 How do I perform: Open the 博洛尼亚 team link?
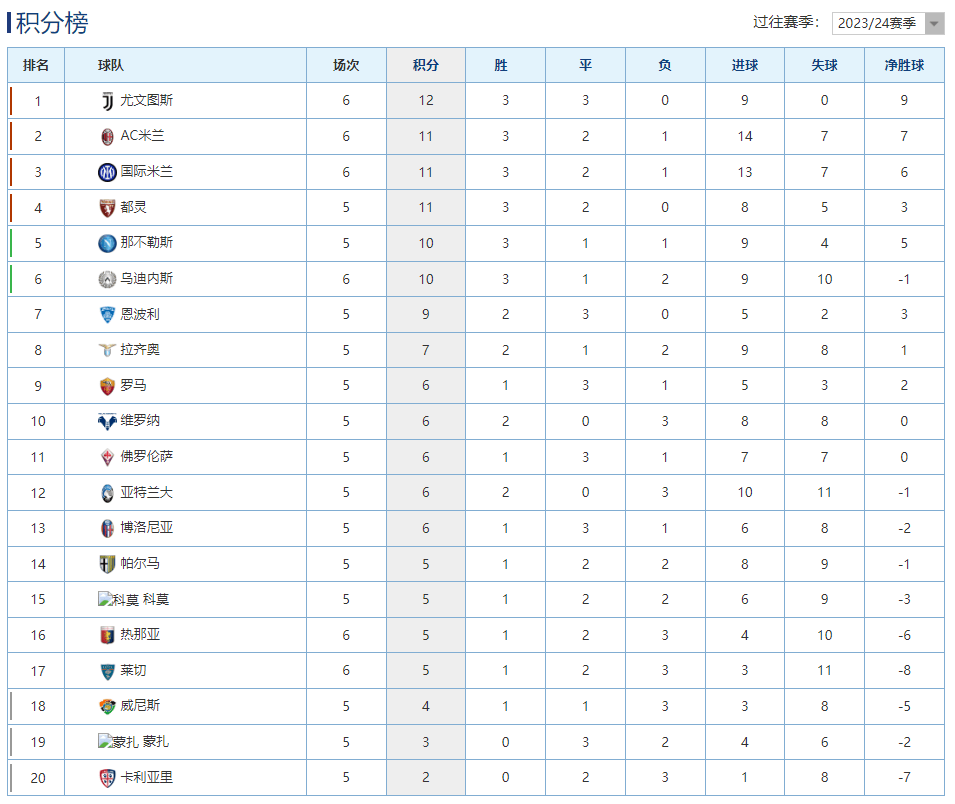[x=147, y=528]
